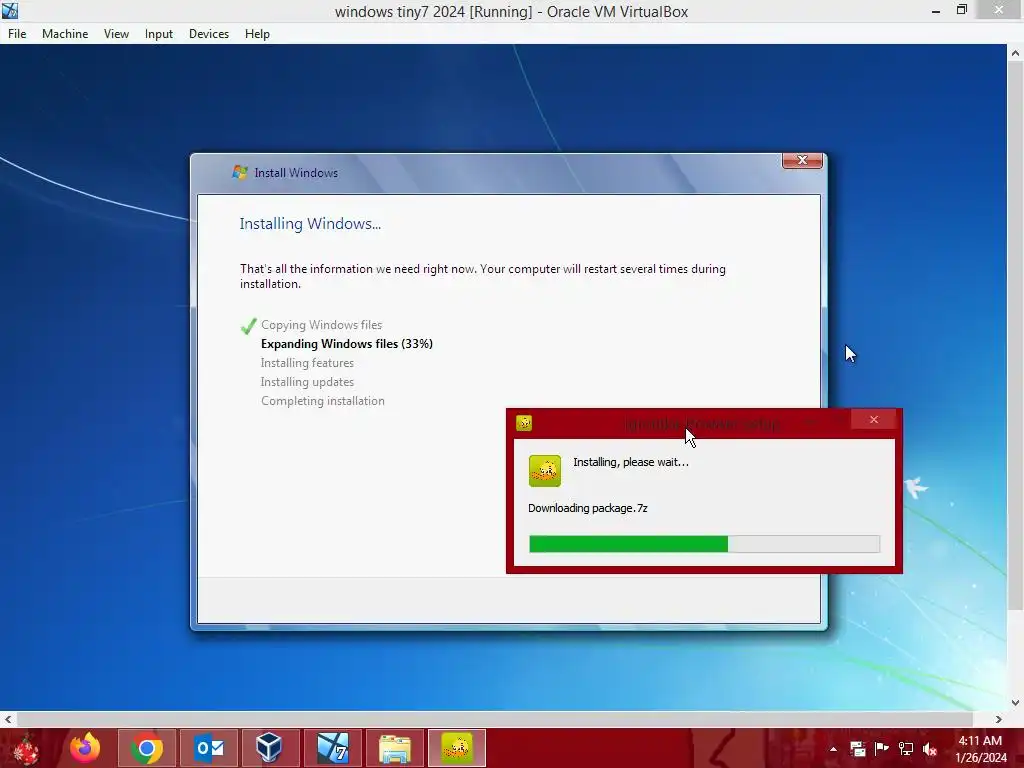Open the Machine menu
Viewport: 1024px width, 768px height.
coord(65,34)
